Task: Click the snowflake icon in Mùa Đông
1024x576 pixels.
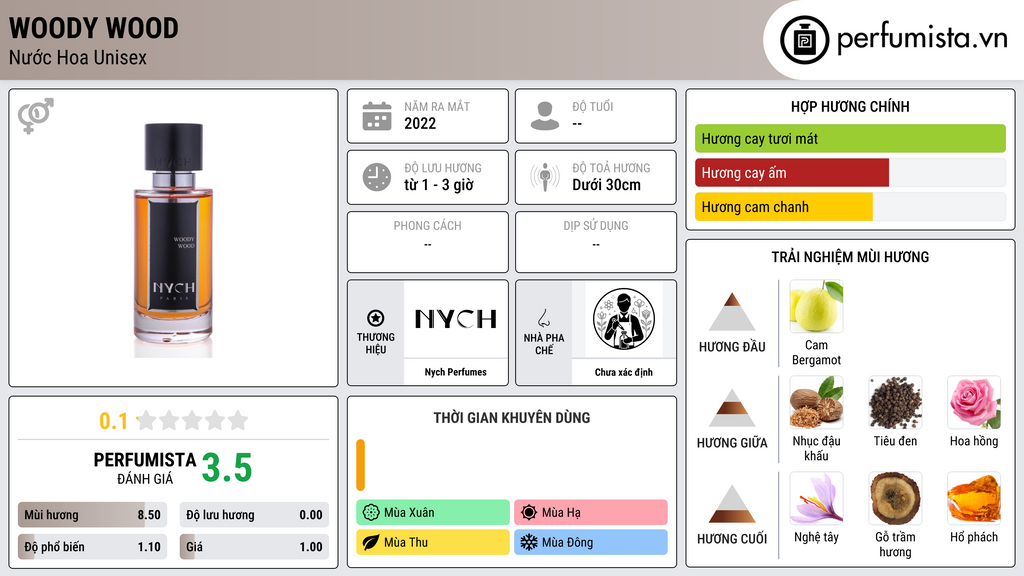Action: tap(528, 542)
